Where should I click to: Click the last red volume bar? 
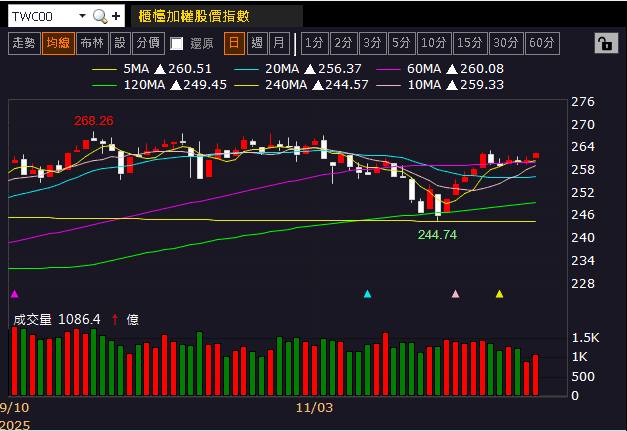point(535,375)
